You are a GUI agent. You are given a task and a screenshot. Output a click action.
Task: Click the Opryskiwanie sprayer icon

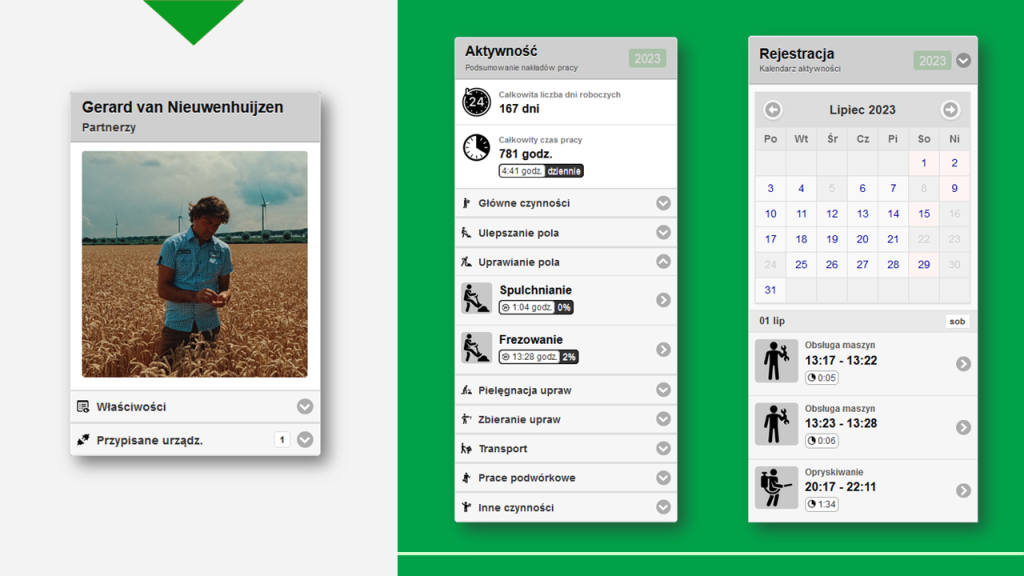[x=776, y=489]
